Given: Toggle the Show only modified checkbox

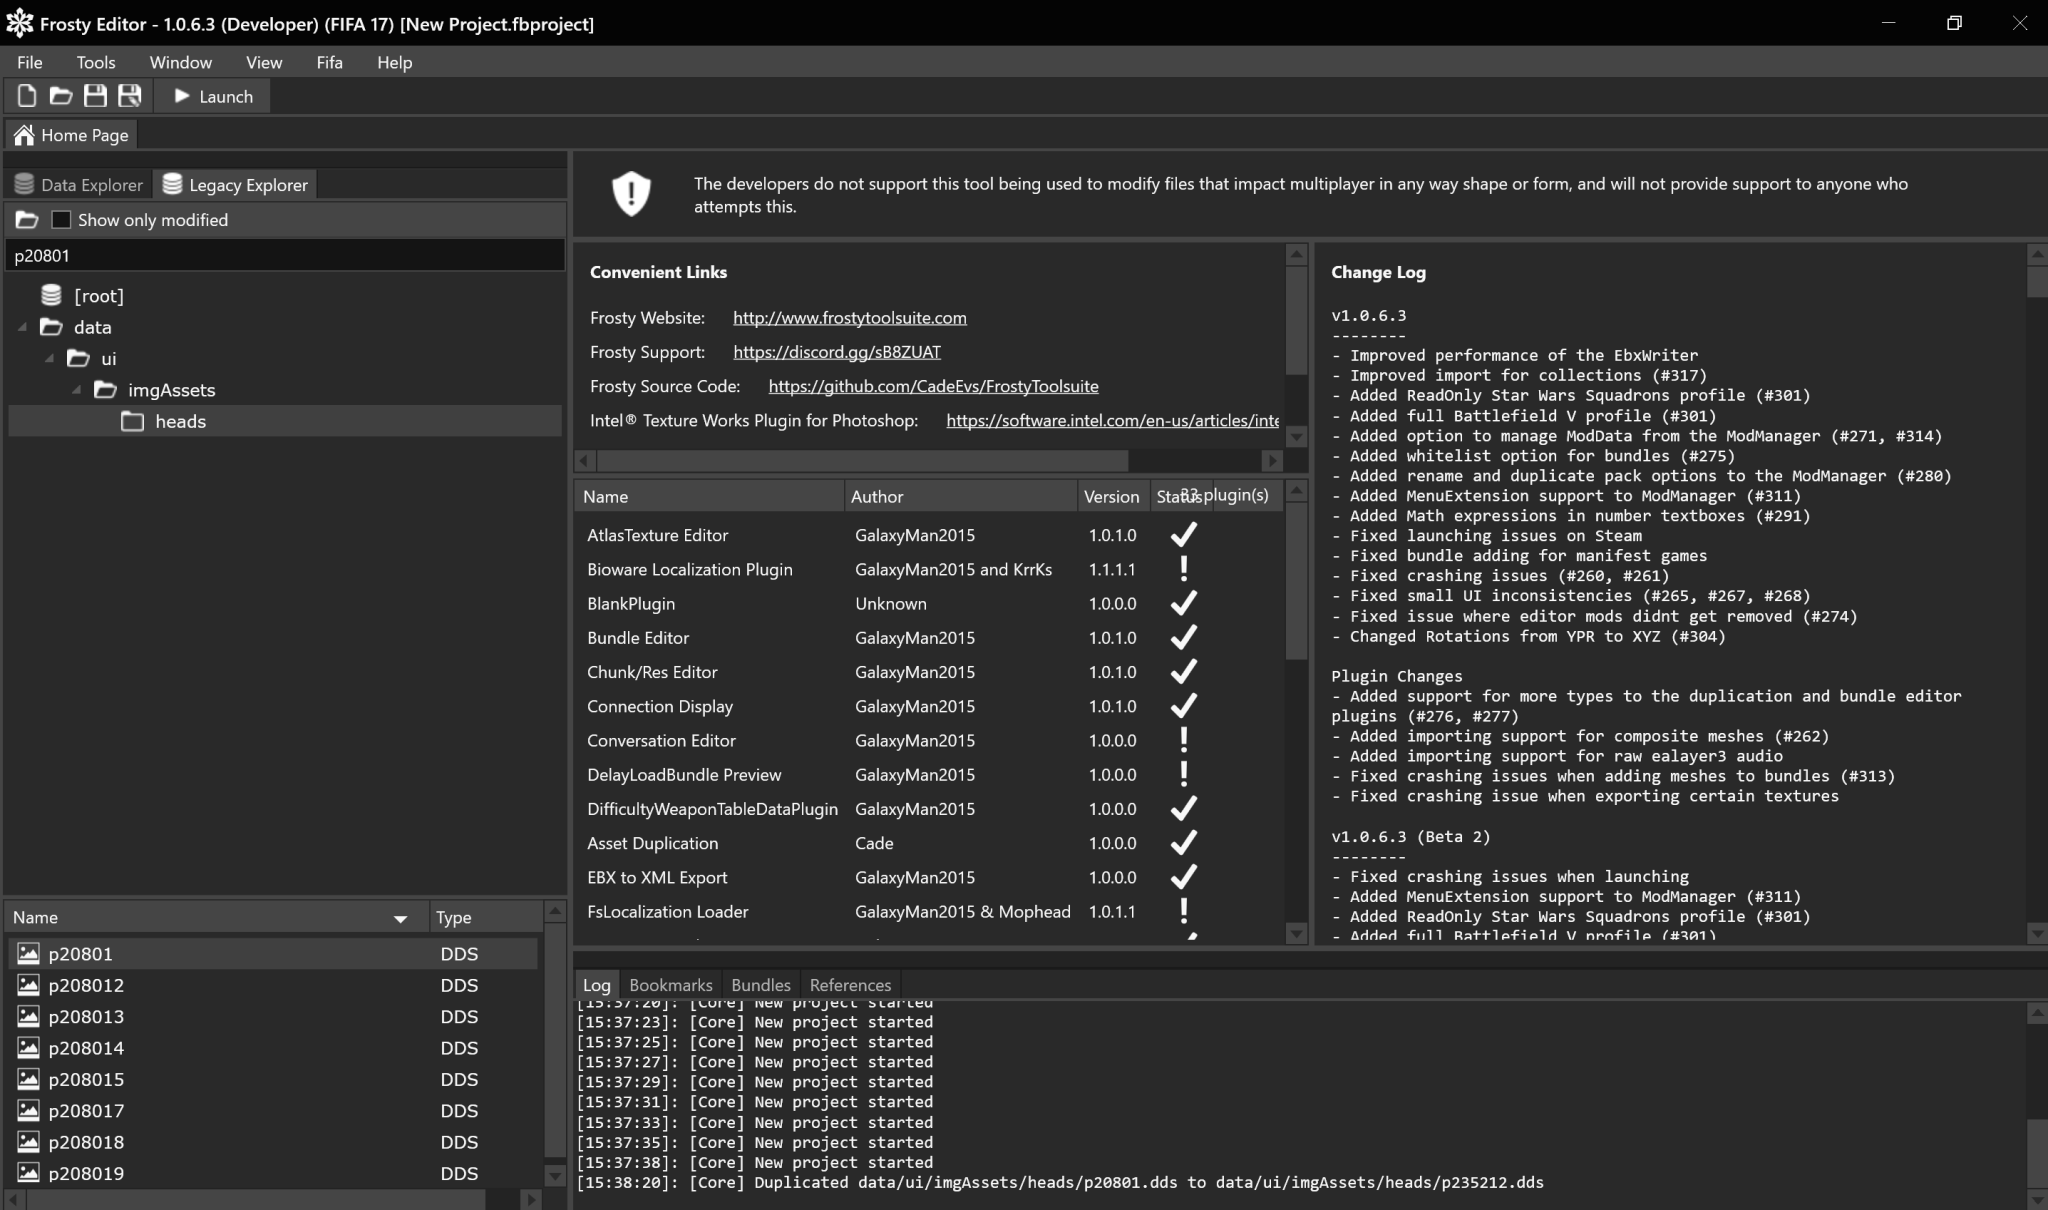Looking at the screenshot, I should 61,220.
